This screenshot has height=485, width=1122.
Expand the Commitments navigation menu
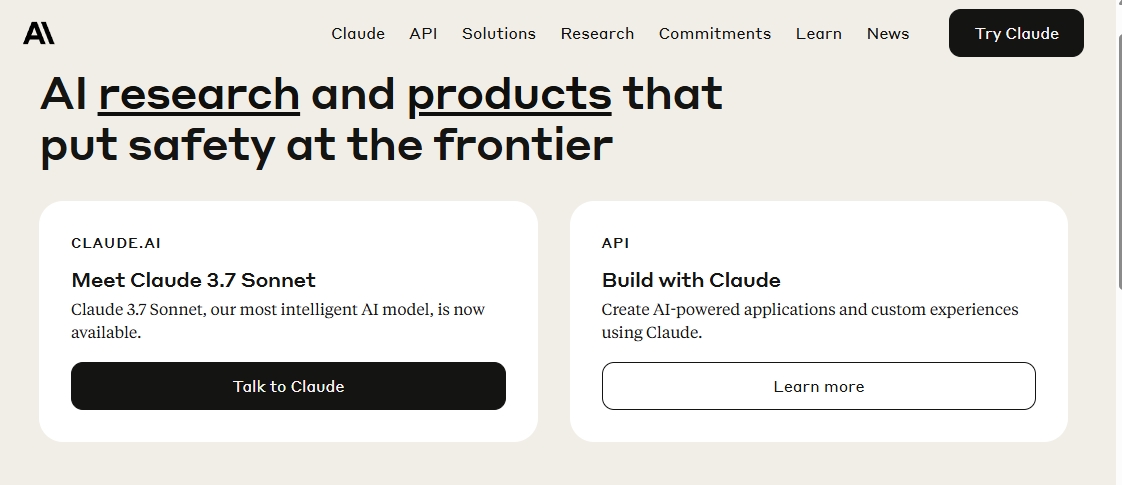(x=714, y=33)
